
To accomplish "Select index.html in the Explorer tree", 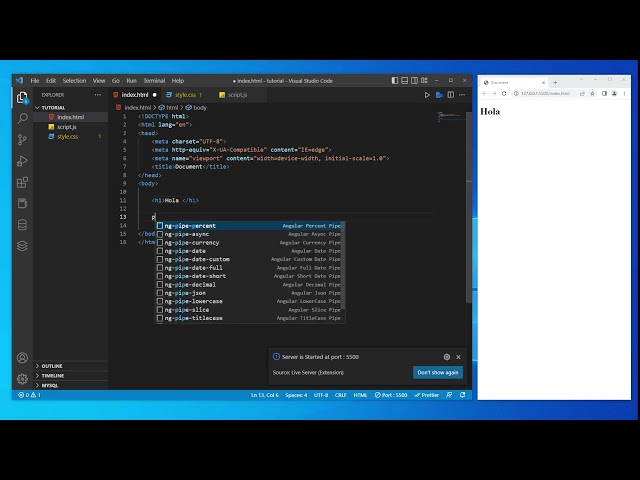I will 71,117.
